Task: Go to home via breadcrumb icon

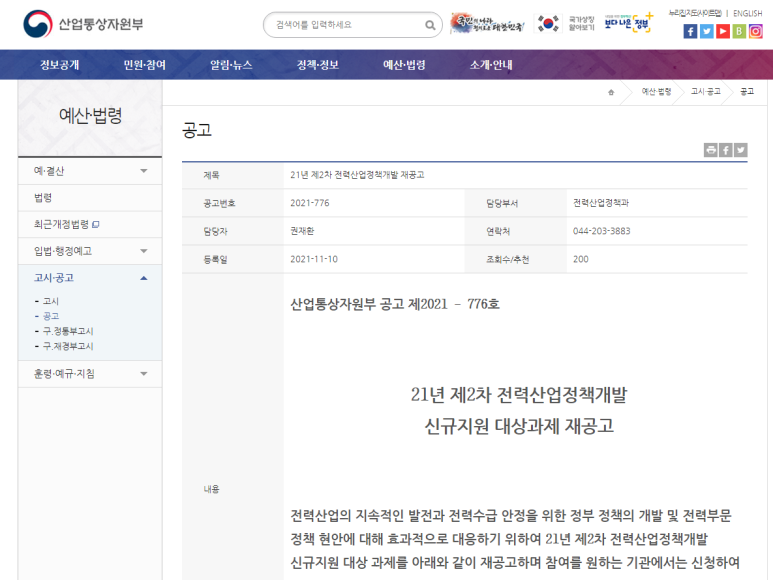Action: tap(611, 92)
